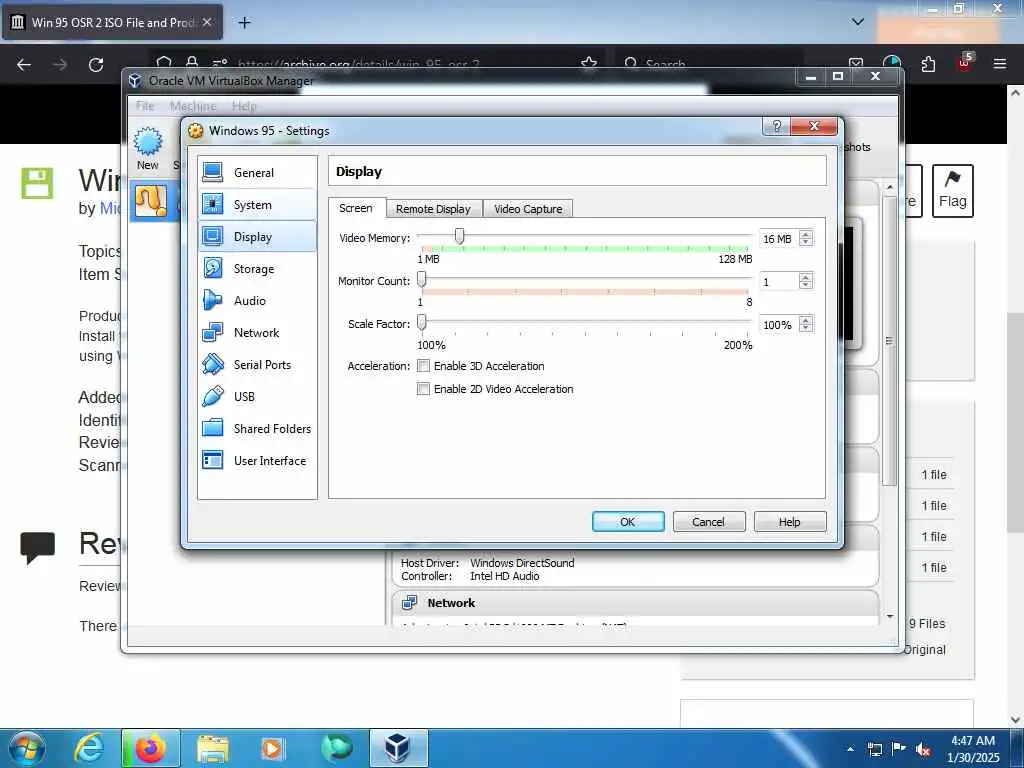Screen dimensions: 1024x768
Task: Select the Display settings category
Action: pyautogui.click(x=257, y=236)
